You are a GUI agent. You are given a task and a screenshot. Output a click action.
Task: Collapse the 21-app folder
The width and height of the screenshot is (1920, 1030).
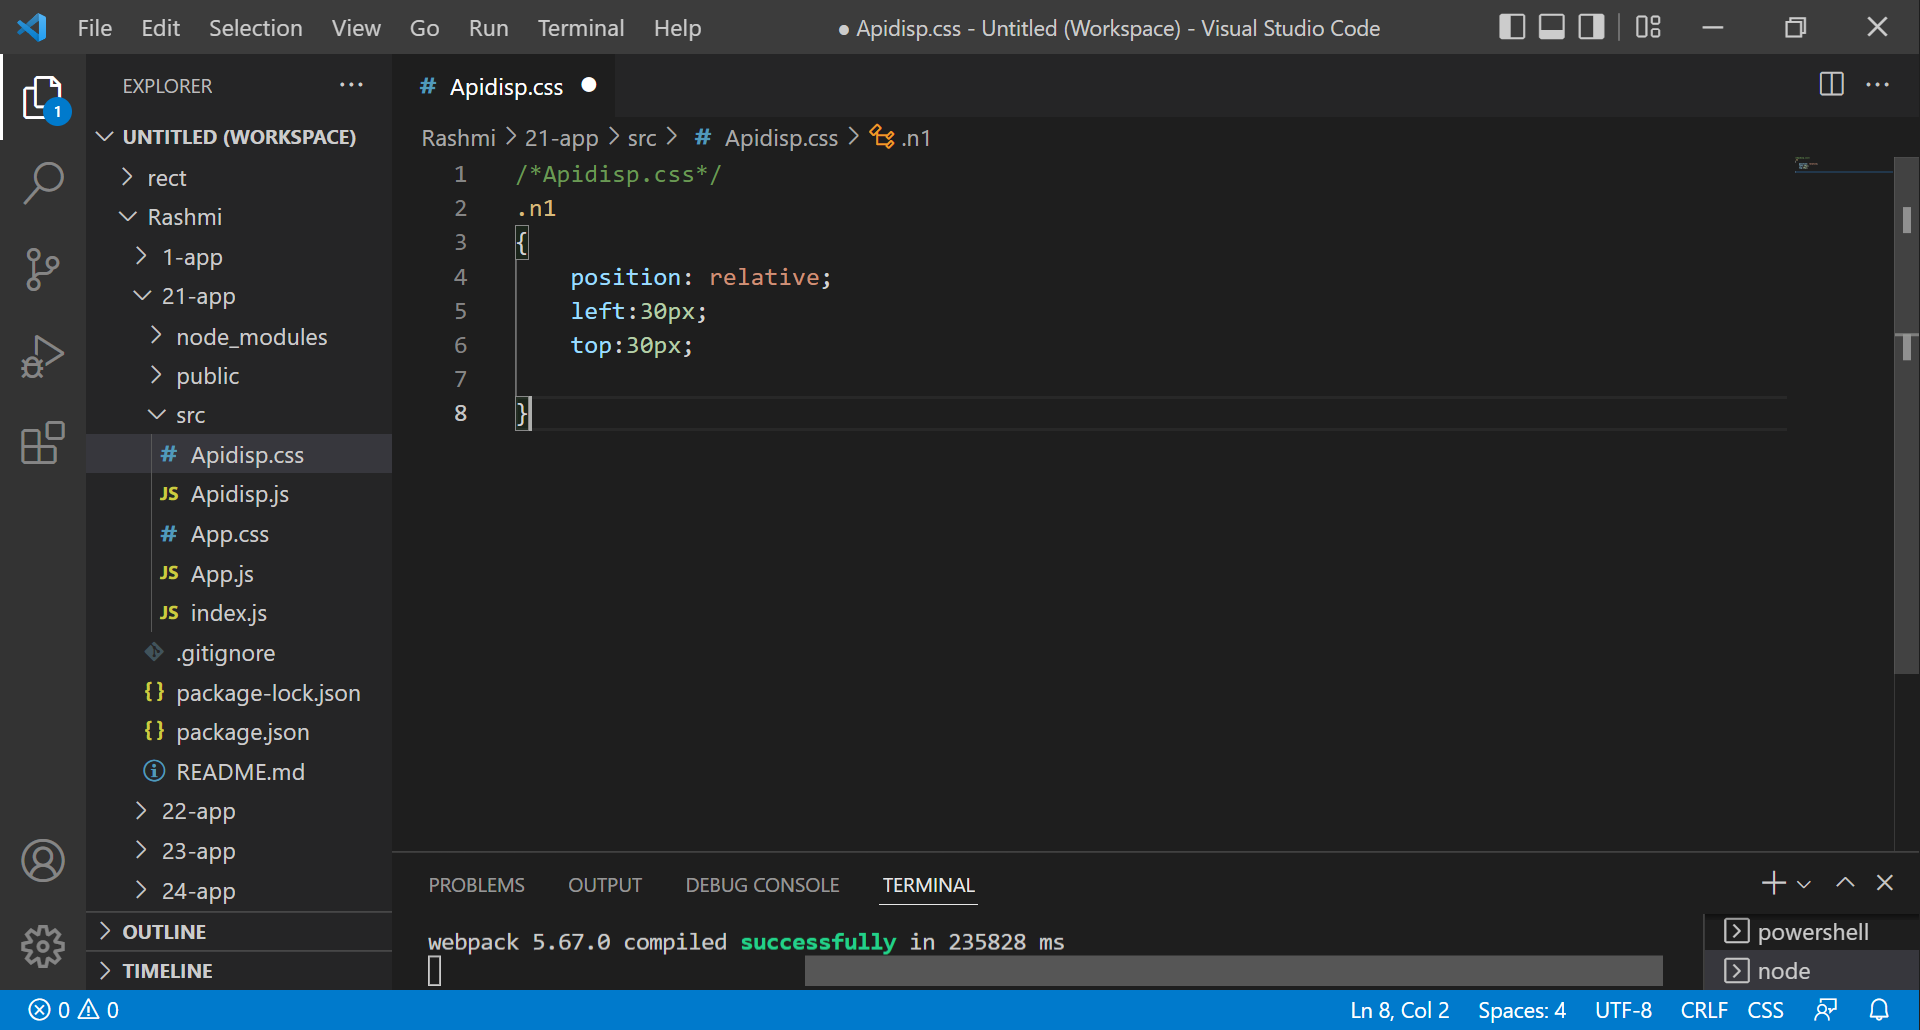(240, 296)
